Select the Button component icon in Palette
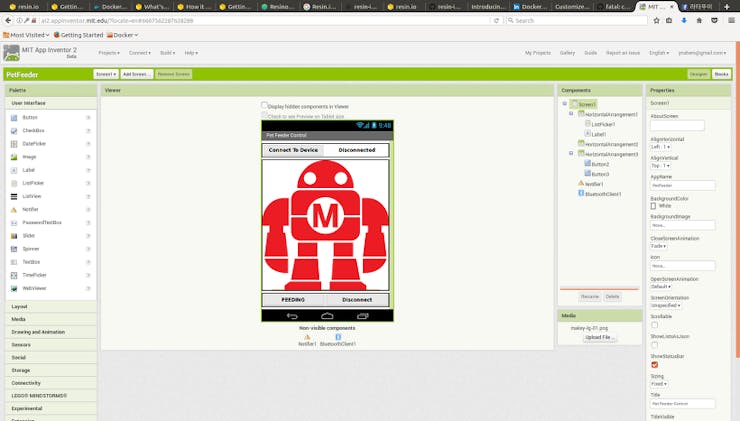The width and height of the screenshot is (740, 421). pyautogui.click(x=14, y=118)
